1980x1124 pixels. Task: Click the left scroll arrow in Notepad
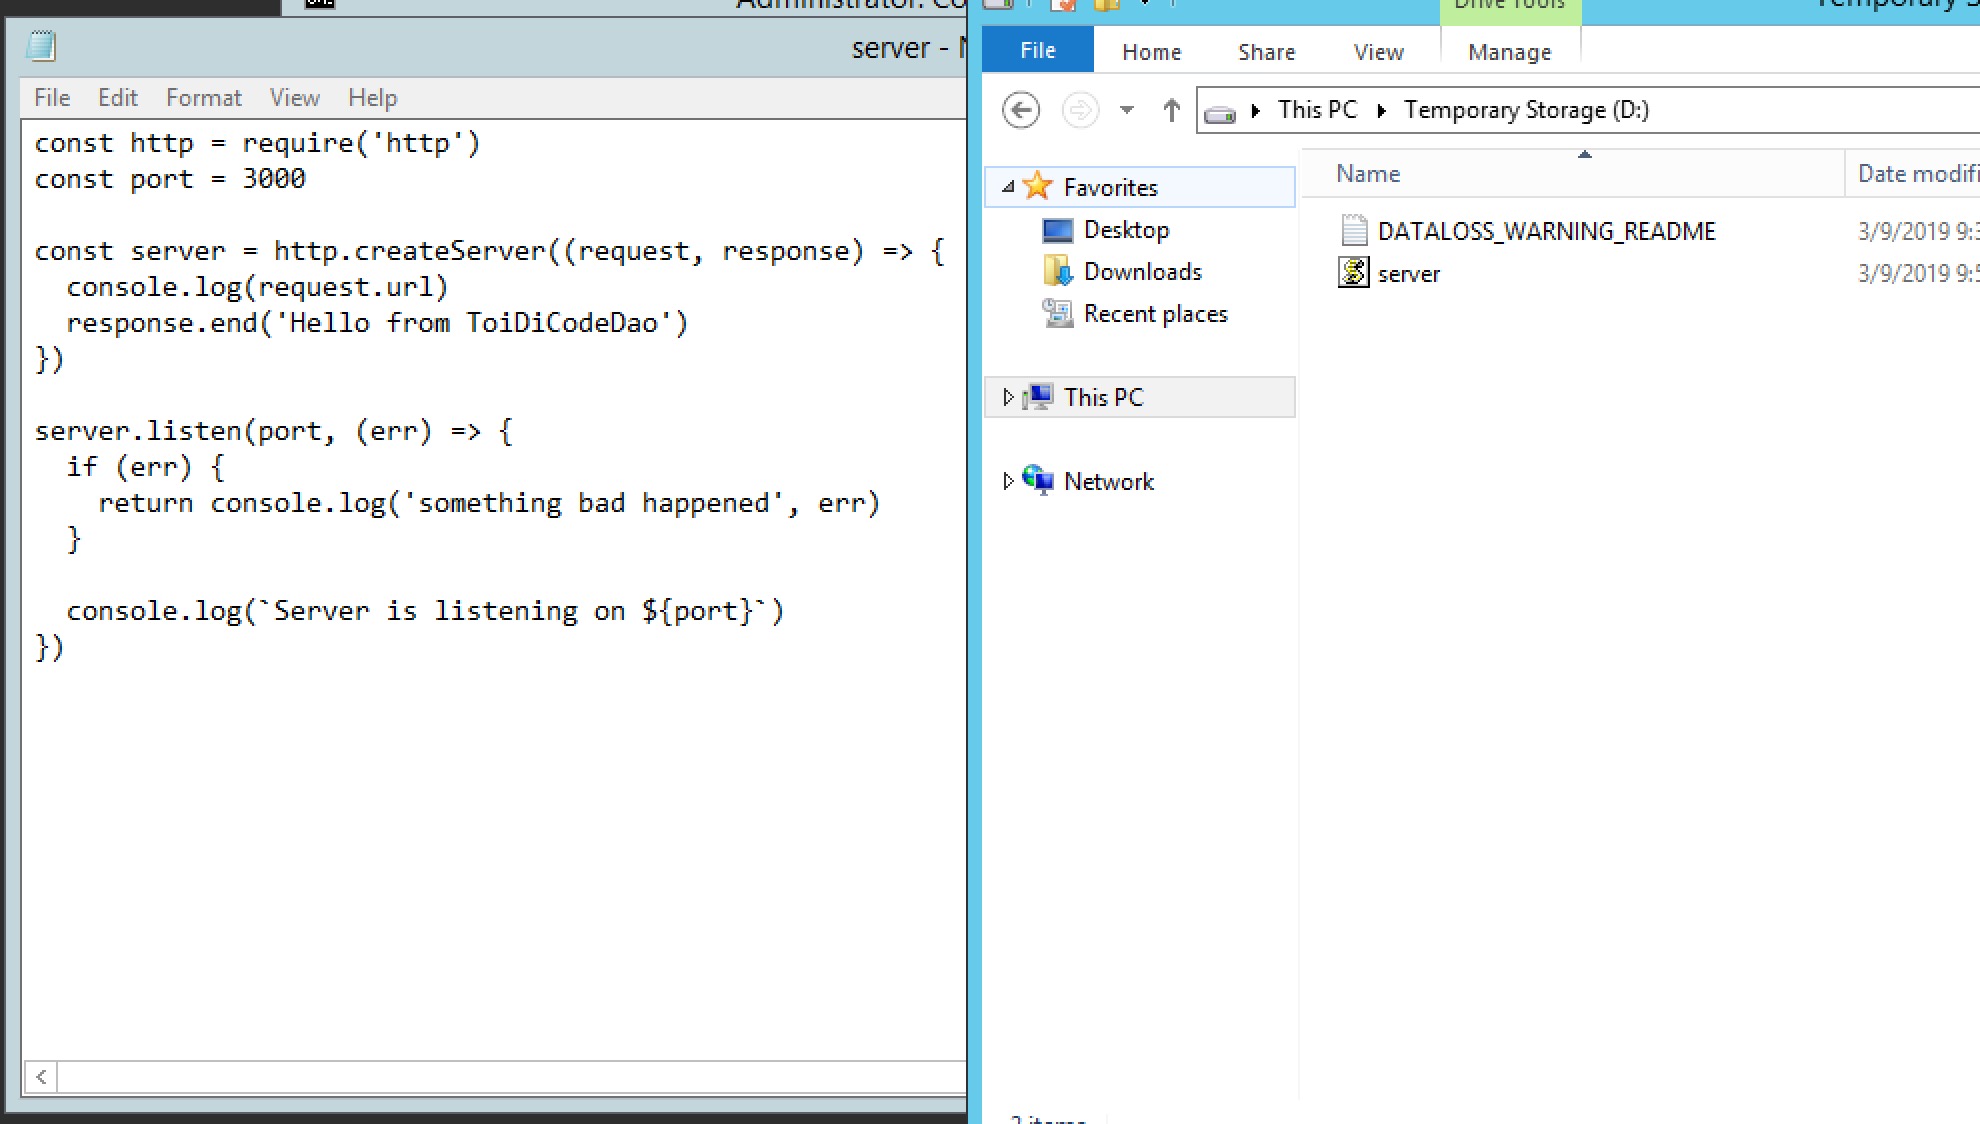pyautogui.click(x=41, y=1077)
